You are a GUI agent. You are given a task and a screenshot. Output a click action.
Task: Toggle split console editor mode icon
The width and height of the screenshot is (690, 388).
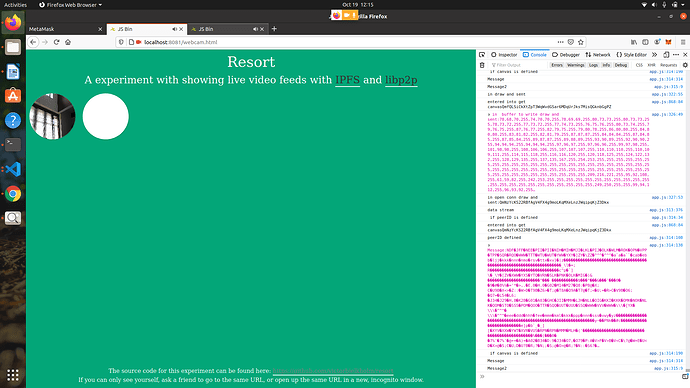[x=685, y=377]
